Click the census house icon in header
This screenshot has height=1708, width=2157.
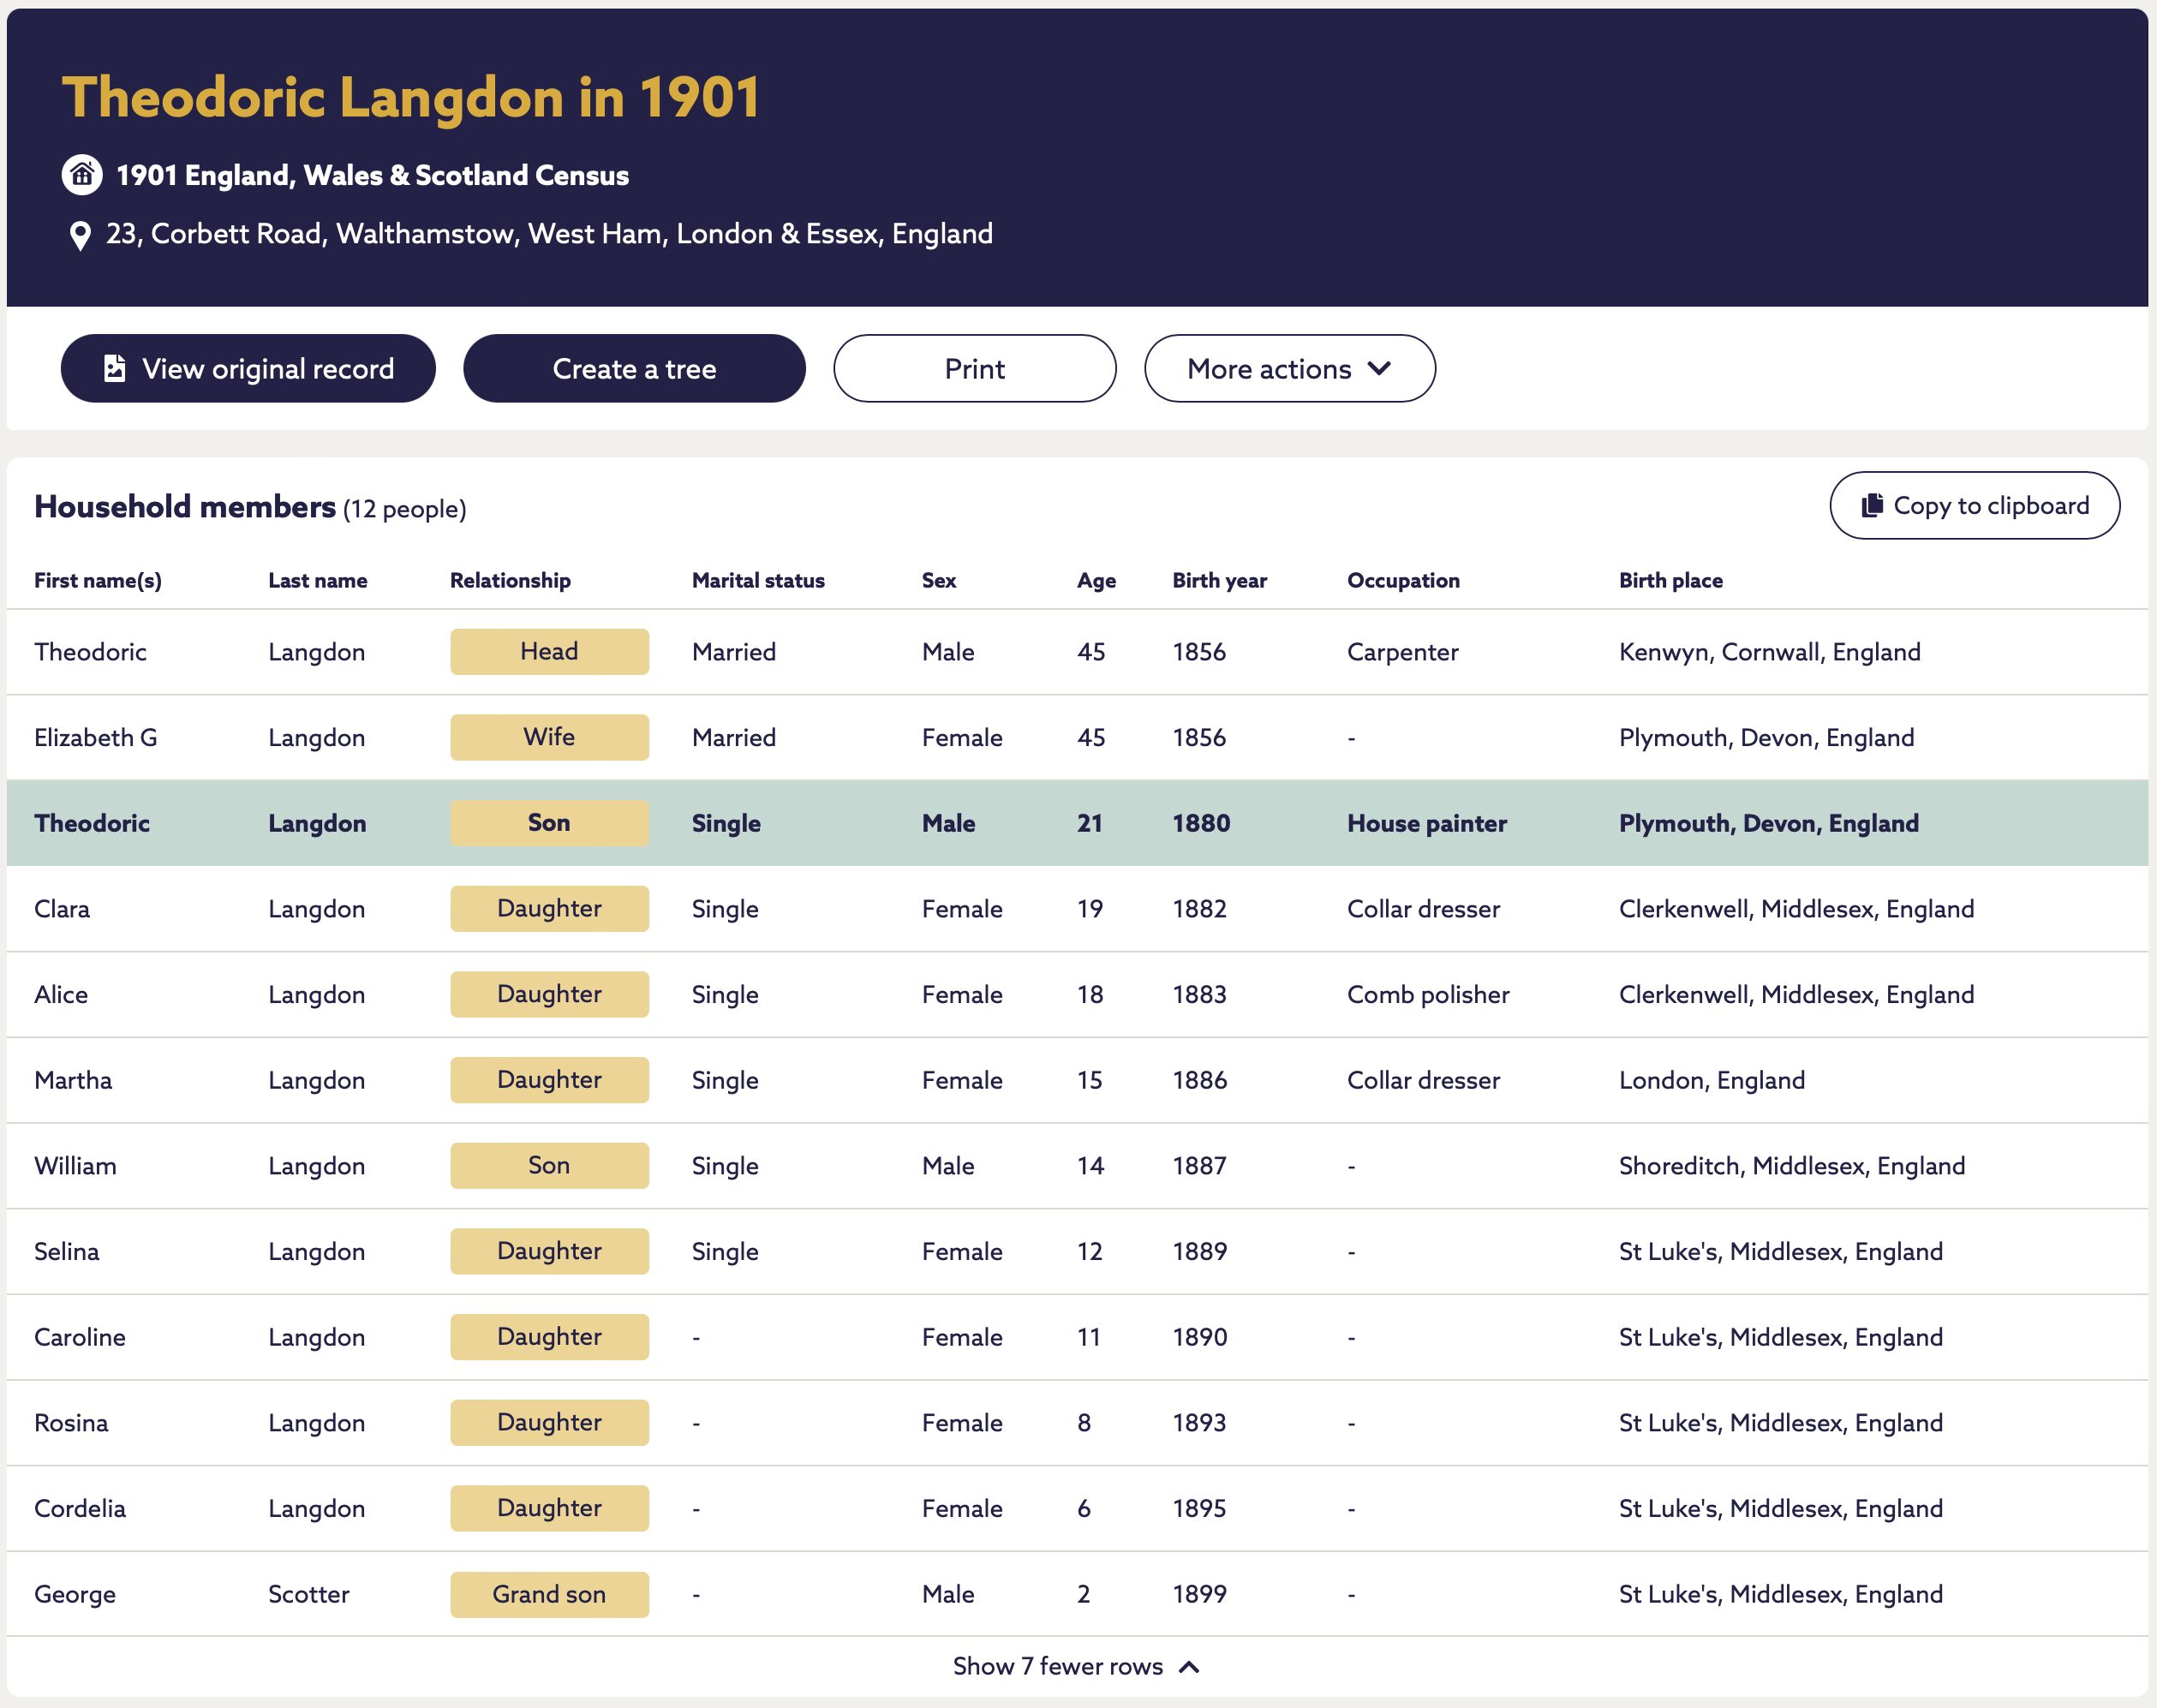(82, 175)
